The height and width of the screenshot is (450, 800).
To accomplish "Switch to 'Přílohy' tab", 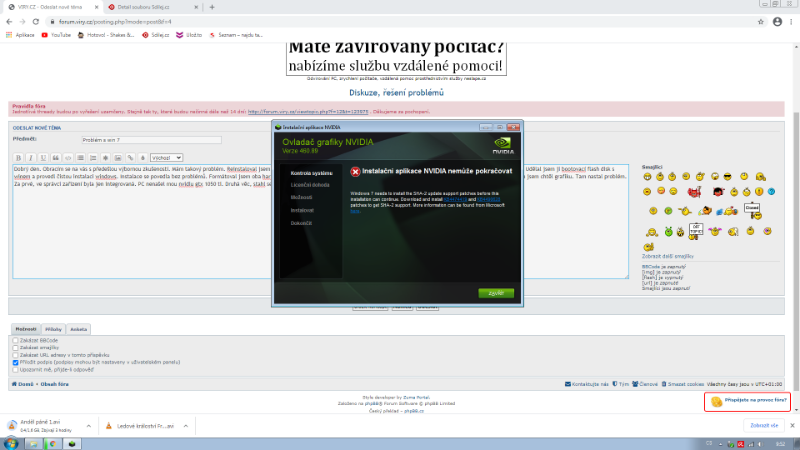I will 53,329.
